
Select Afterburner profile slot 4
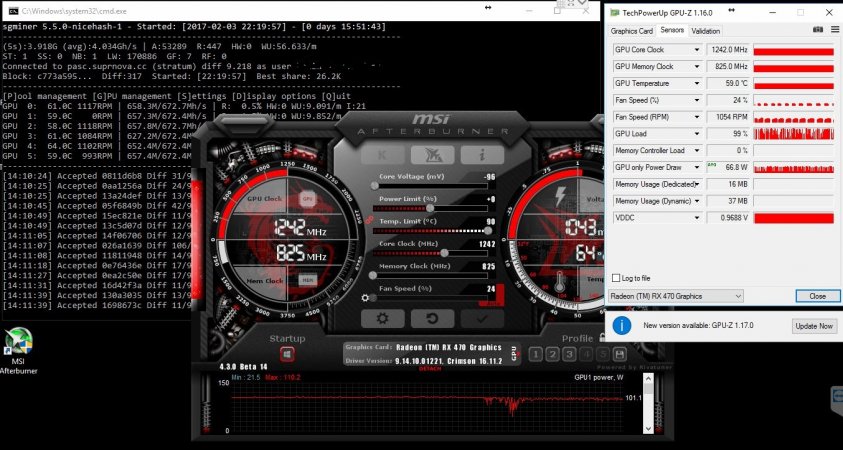point(587,354)
